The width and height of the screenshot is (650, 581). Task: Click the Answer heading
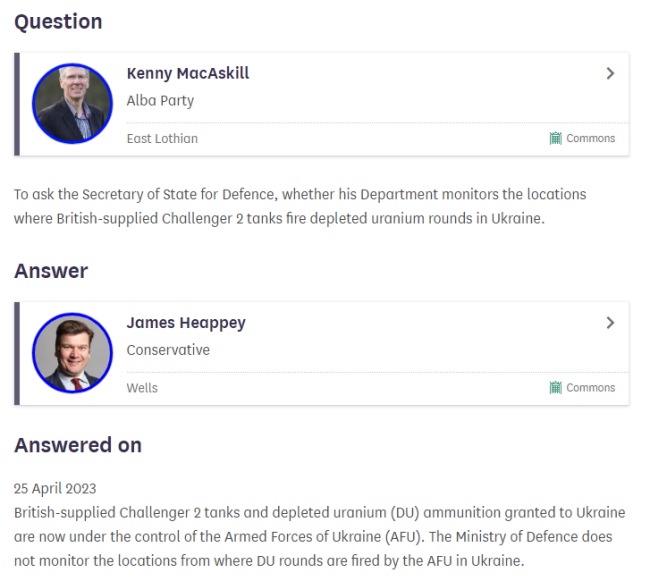[x=51, y=270]
